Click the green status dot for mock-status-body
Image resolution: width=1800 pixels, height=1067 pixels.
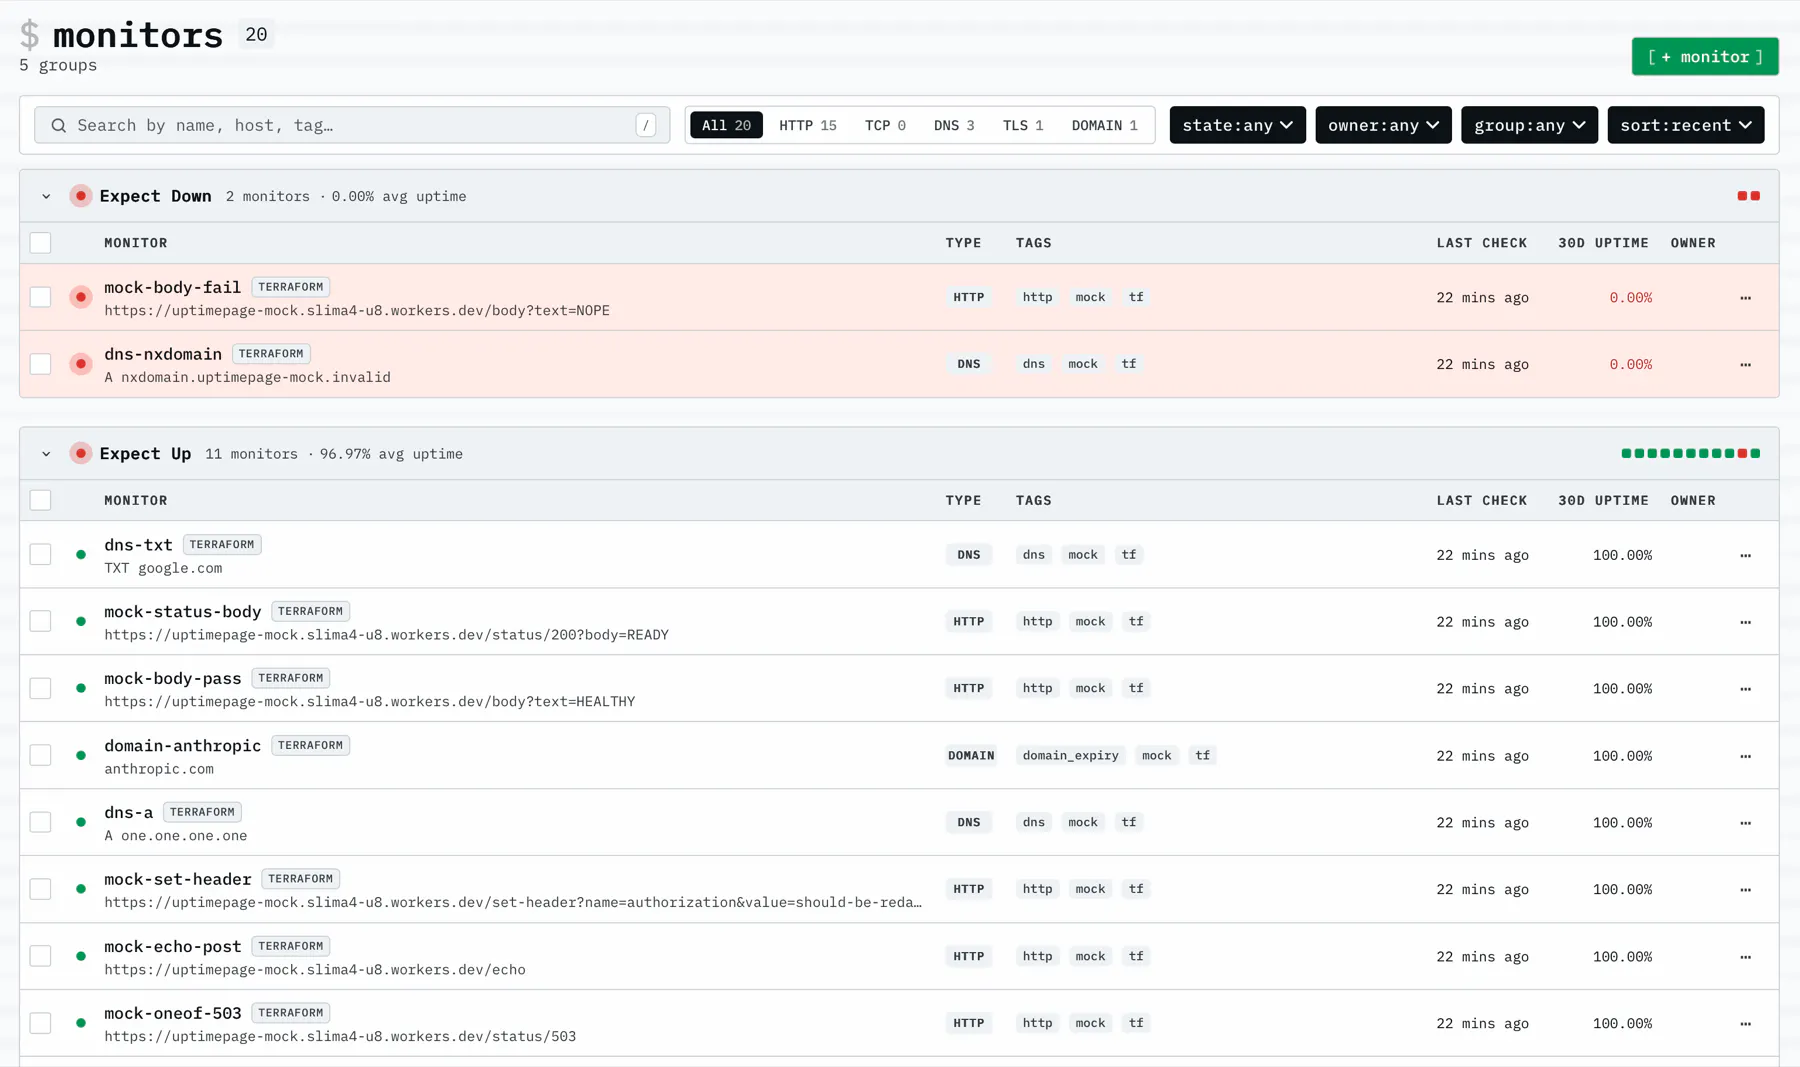[81, 622]
